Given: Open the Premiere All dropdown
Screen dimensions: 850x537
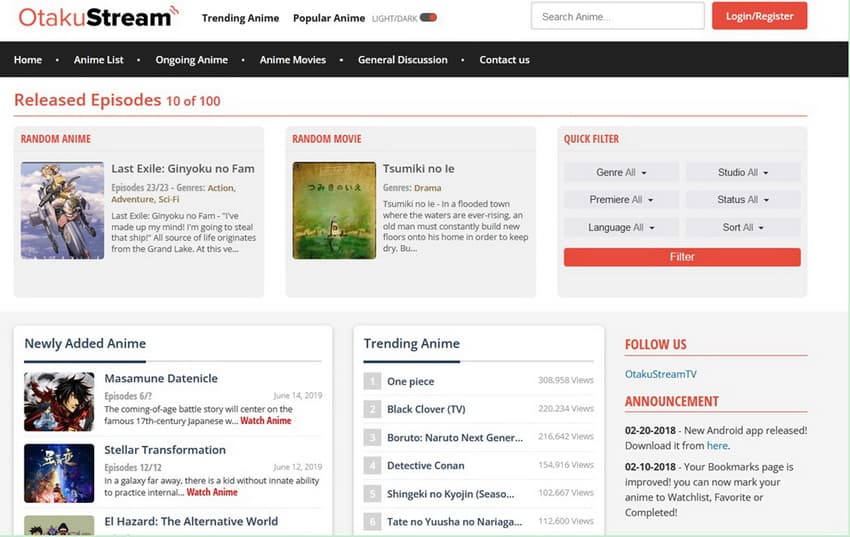Looking at the screenshot, I should (x=621, y=200).
